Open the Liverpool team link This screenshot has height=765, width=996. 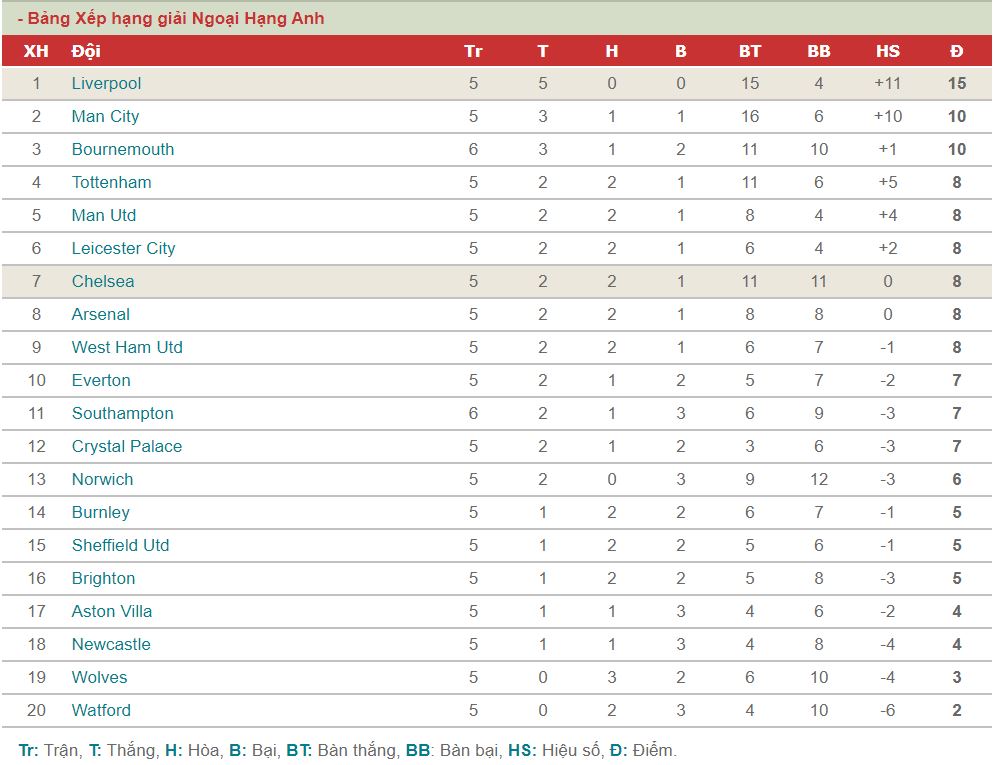click(106, 83)
